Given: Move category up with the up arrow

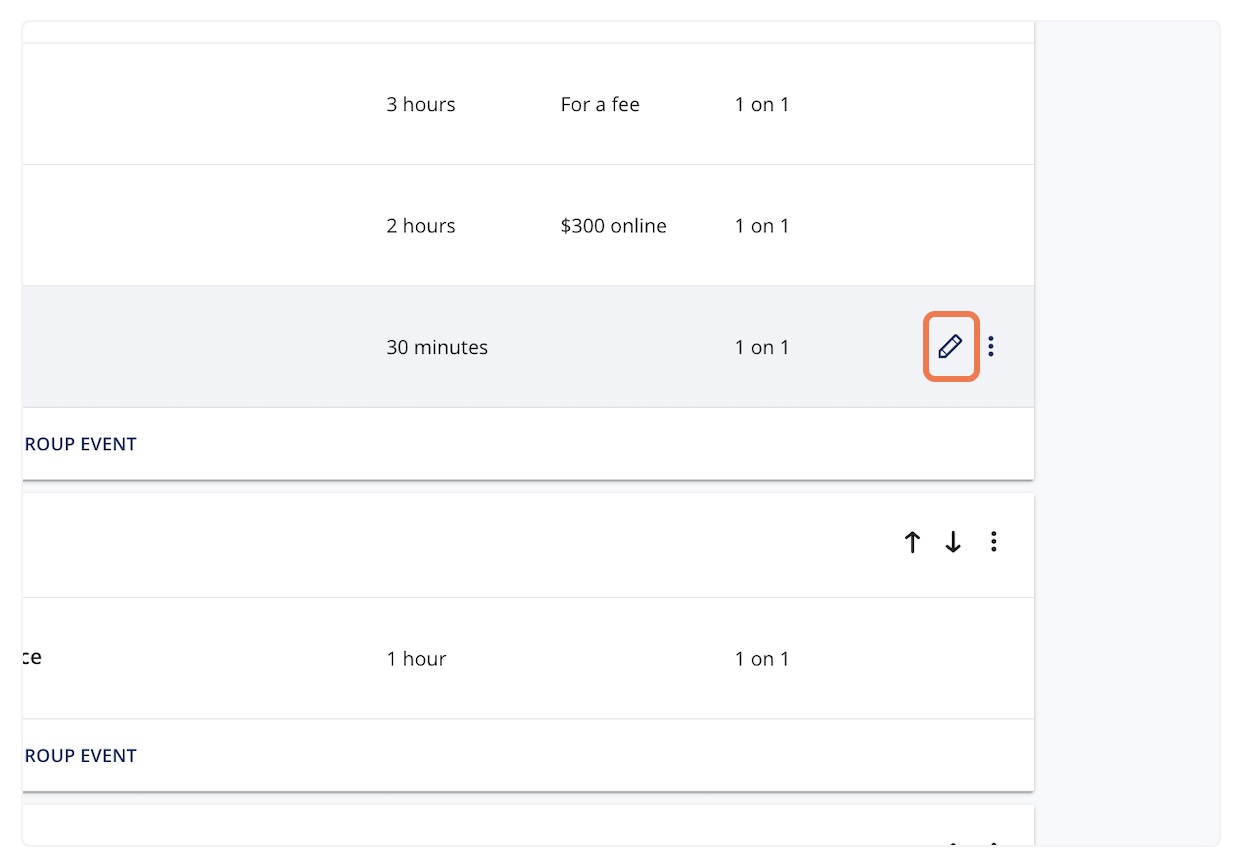Looking at the screenshot, I should pyautogui.click(x=912, y=542).
